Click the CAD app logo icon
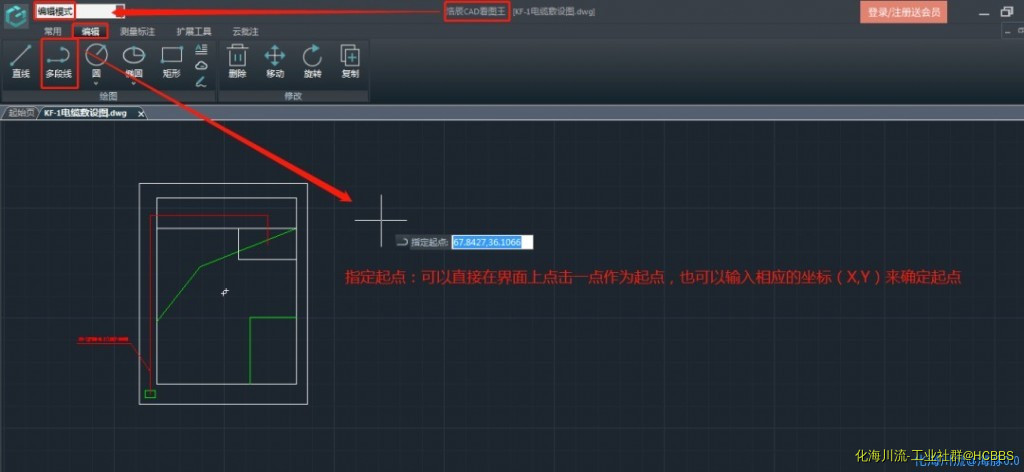This screenshot has width=1024, height=472. tap(15, 17)
